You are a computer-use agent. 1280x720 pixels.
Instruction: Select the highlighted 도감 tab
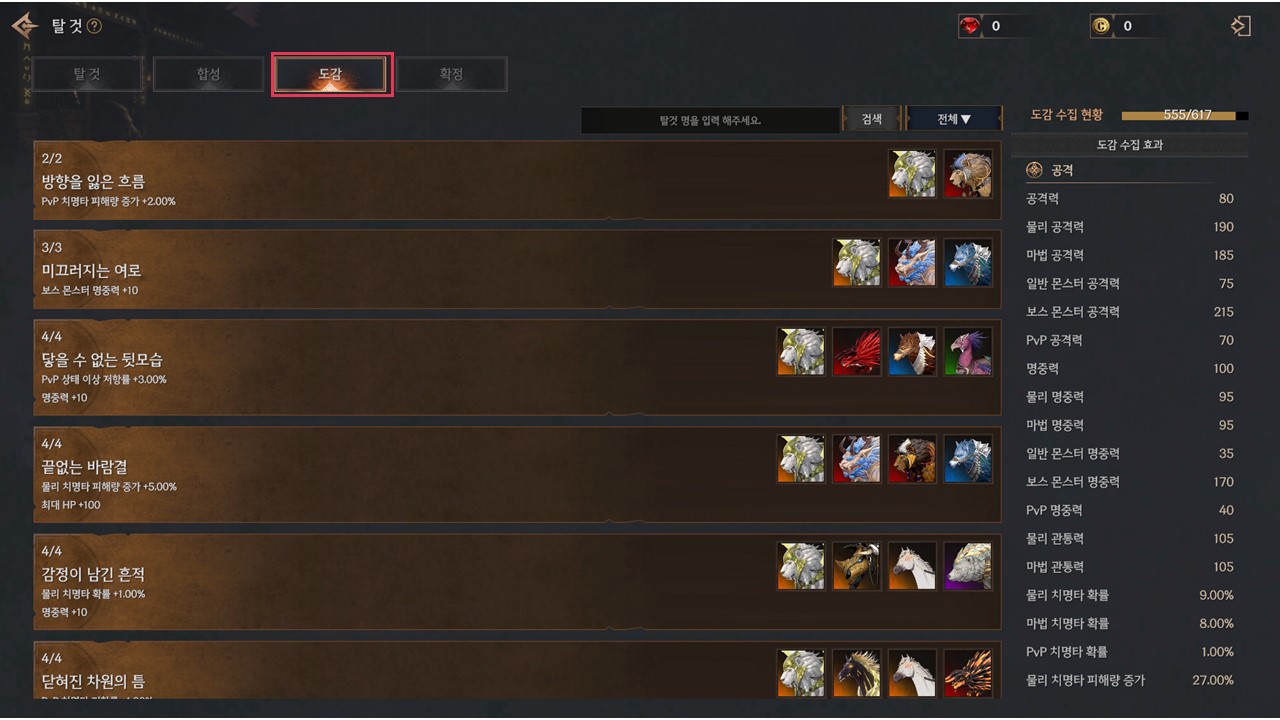tap(331, 74)
